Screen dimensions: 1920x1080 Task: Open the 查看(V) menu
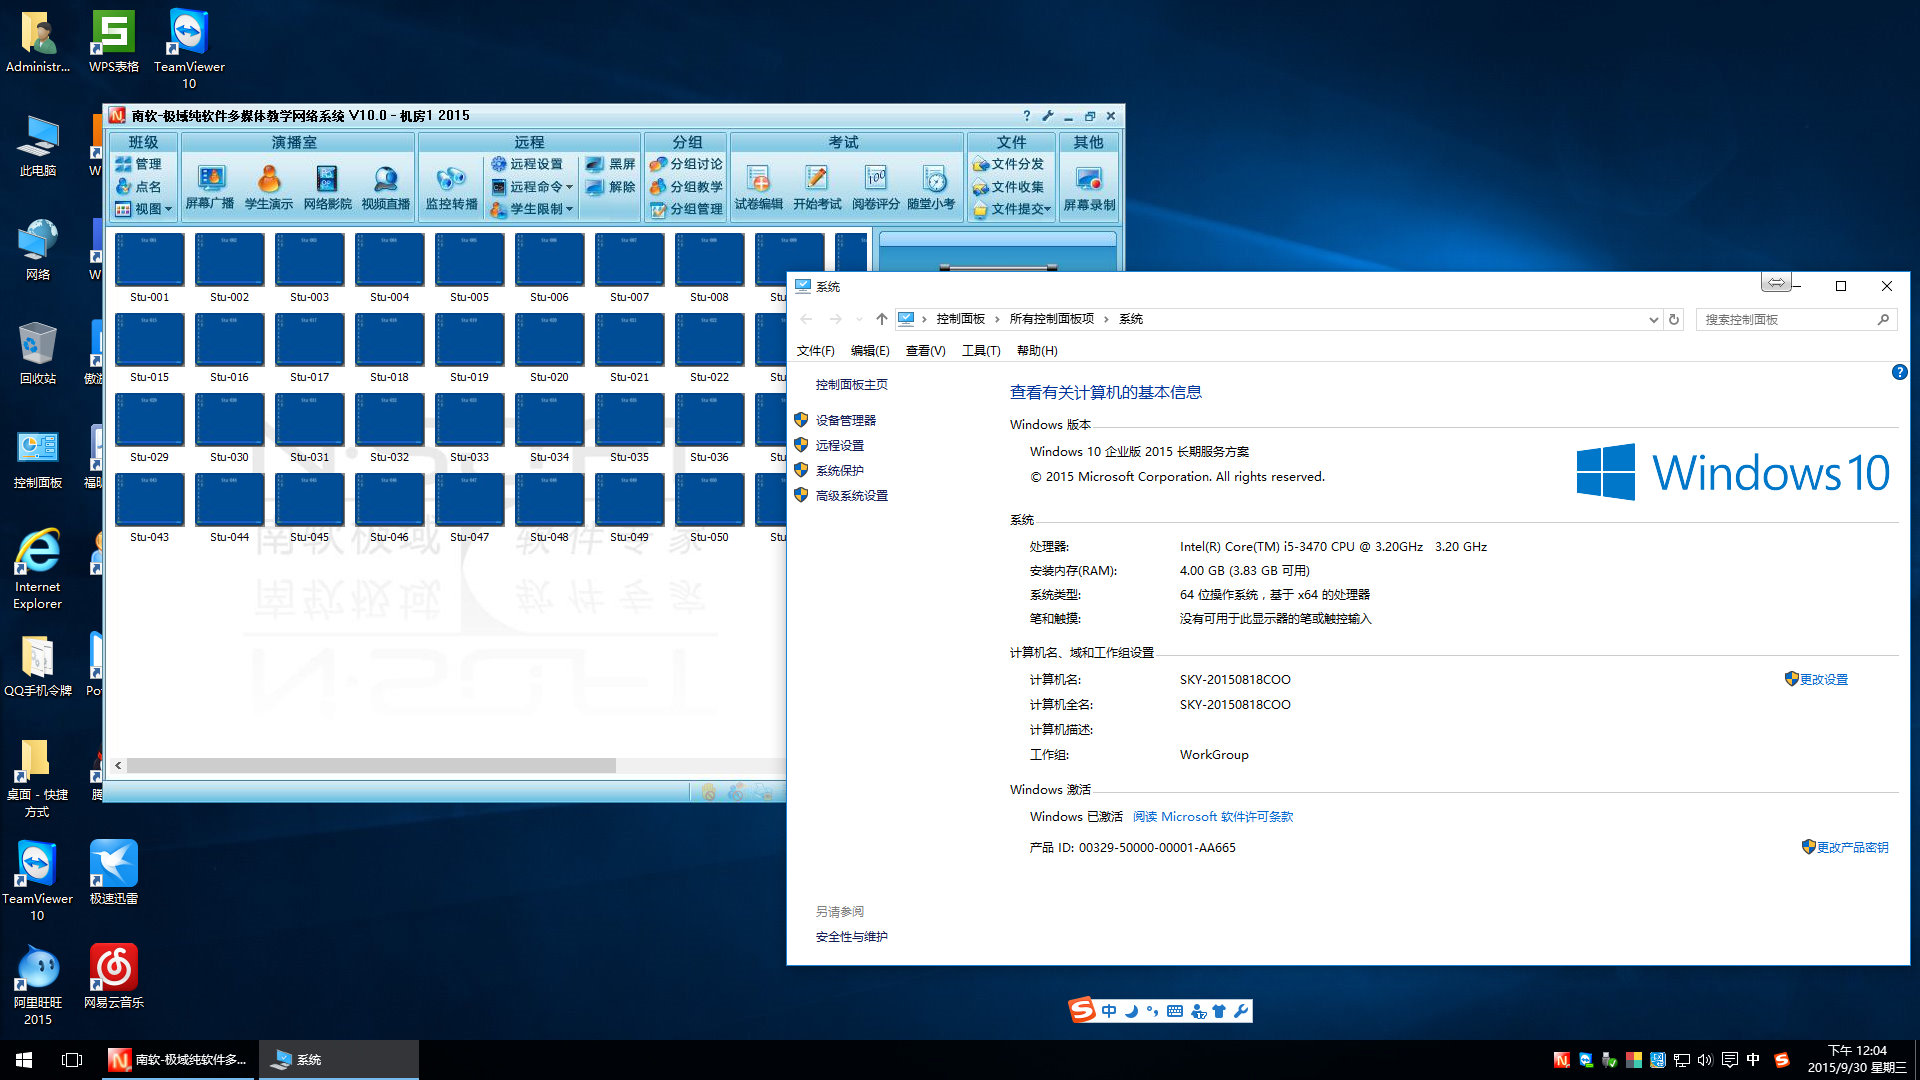pos(925,351)
